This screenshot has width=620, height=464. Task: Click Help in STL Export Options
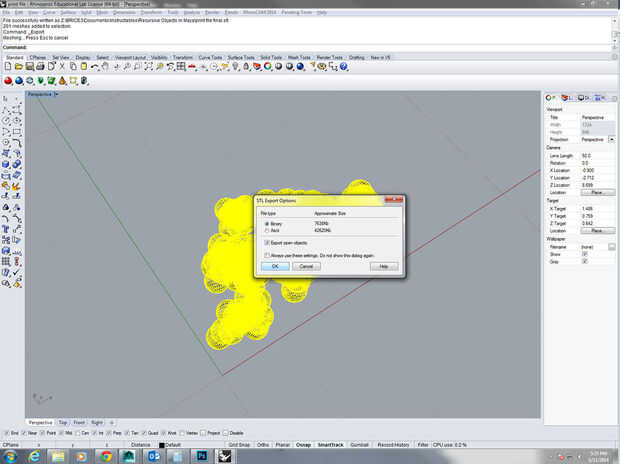[384, 266]
